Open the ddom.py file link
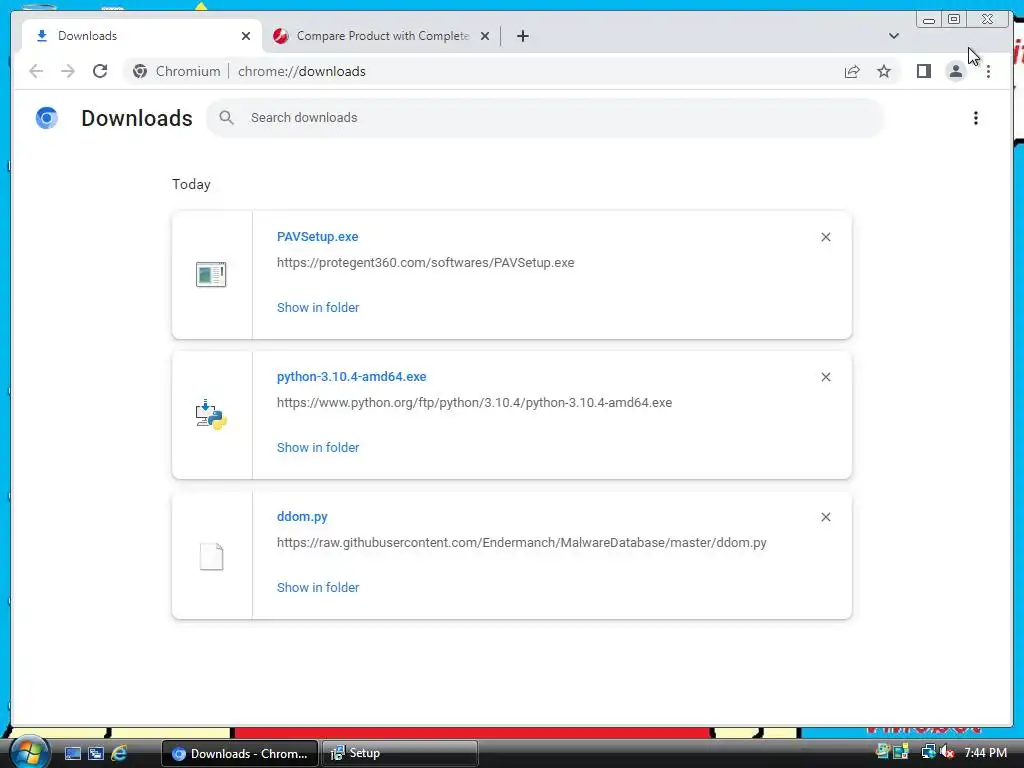1024x768 pixels. click(x=302, y=516)
